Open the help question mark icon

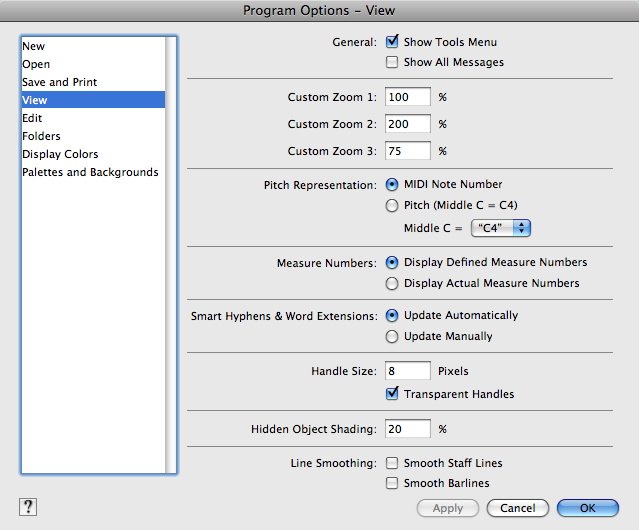click(28, 507)
